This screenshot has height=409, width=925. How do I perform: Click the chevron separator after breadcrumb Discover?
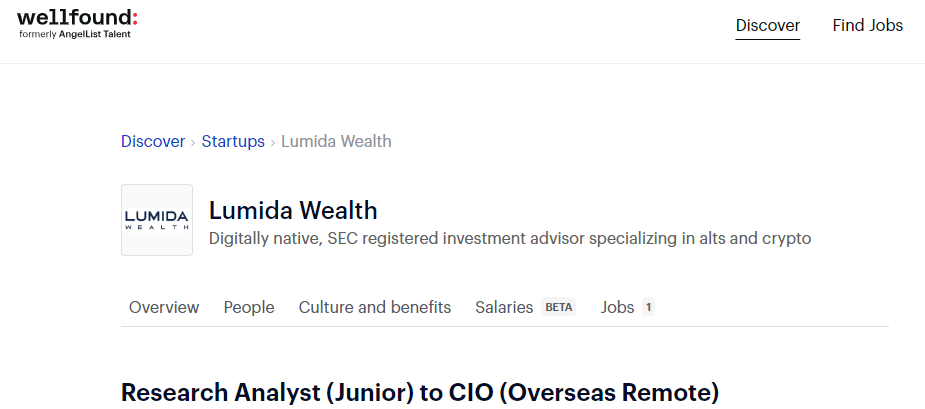click(x=193, y=142)
